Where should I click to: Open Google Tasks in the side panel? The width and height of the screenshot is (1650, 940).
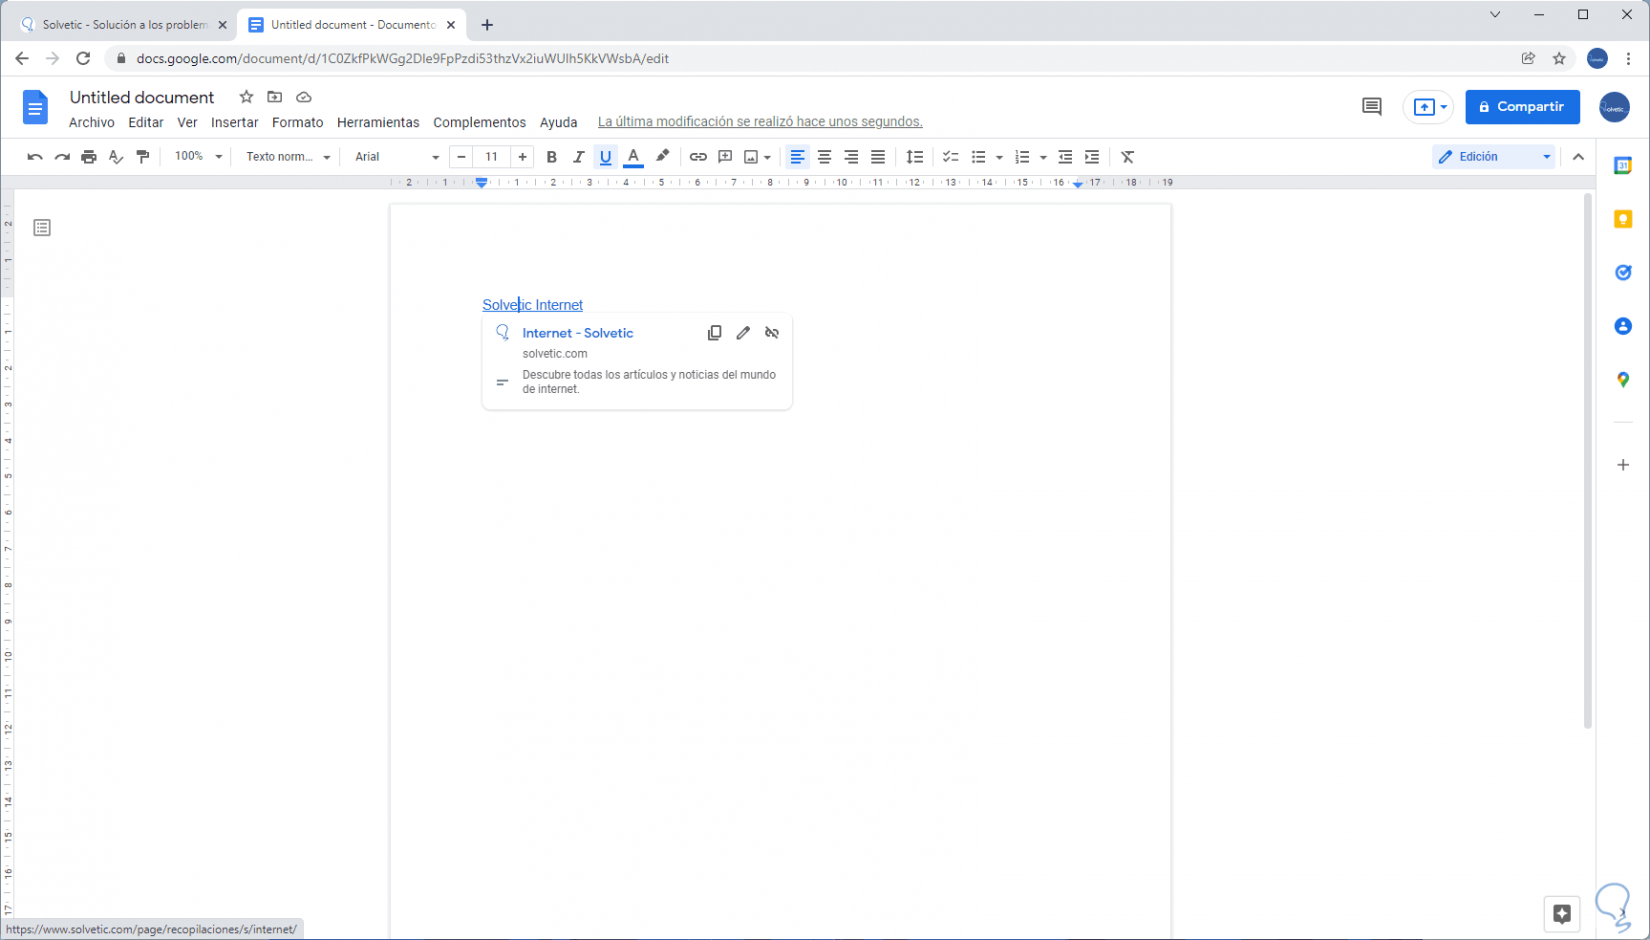coord(1623,272)
